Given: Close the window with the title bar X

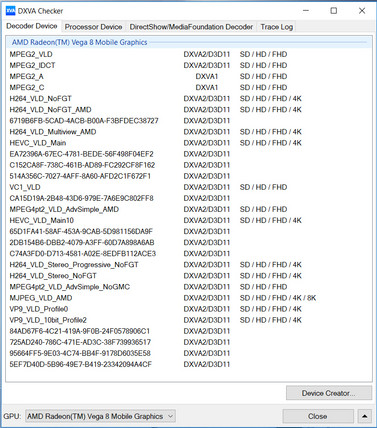Looking at the screenshot, I should tap(362, 11).
